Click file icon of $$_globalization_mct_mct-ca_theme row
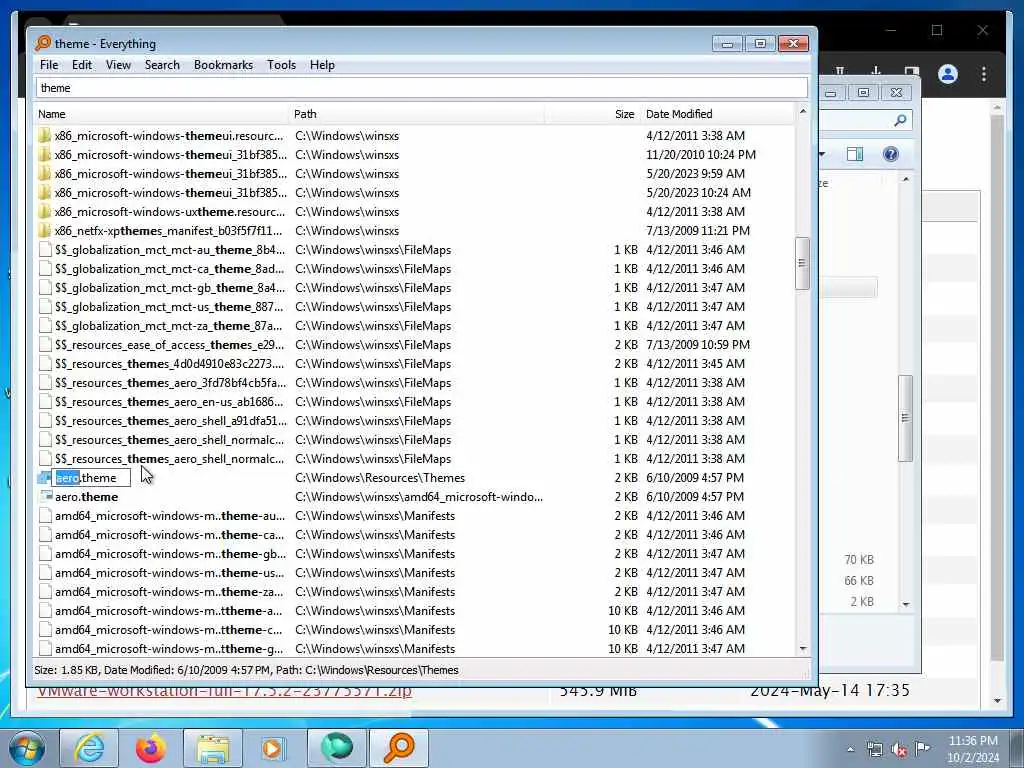Screen dimensions: 1024x768 pyautogui.click(x=45, y=268)
